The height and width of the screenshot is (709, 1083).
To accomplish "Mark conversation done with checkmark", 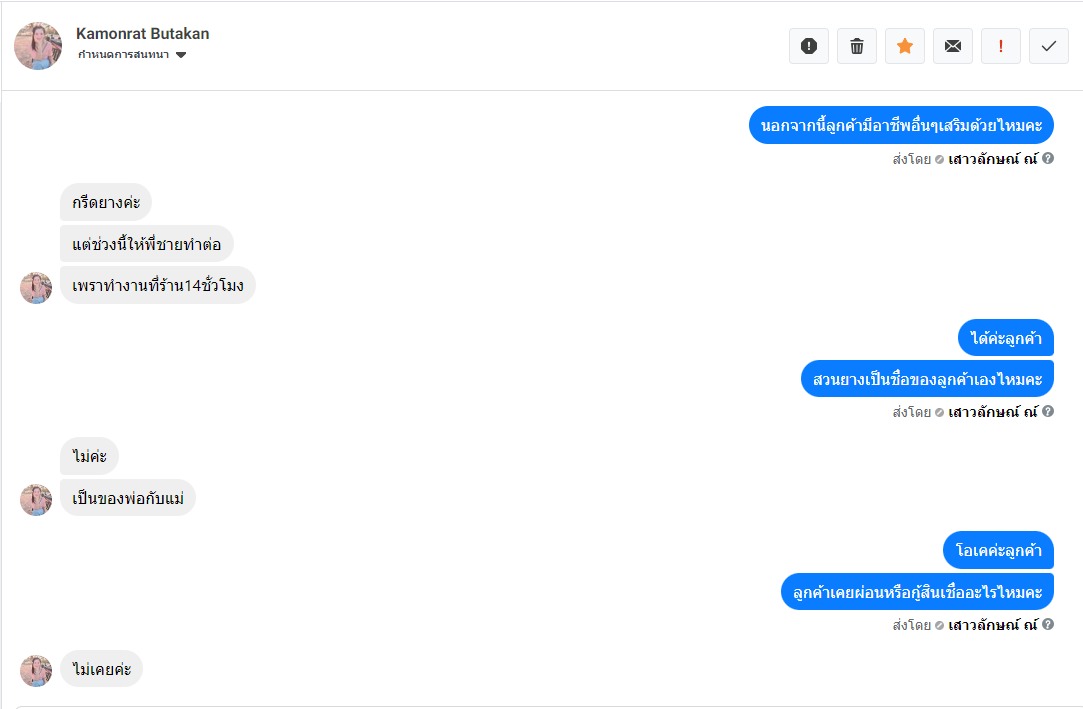I will (x=1049, y=46).
